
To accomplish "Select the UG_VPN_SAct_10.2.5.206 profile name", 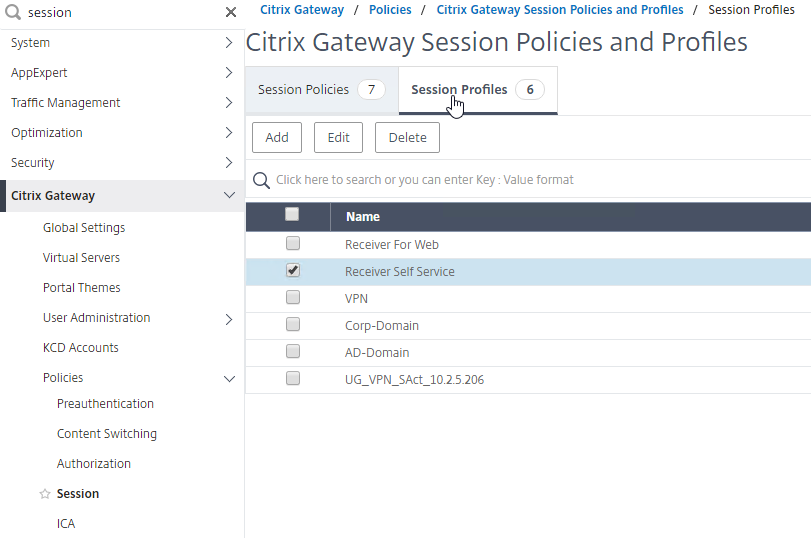I will click(x=414, y=380).
